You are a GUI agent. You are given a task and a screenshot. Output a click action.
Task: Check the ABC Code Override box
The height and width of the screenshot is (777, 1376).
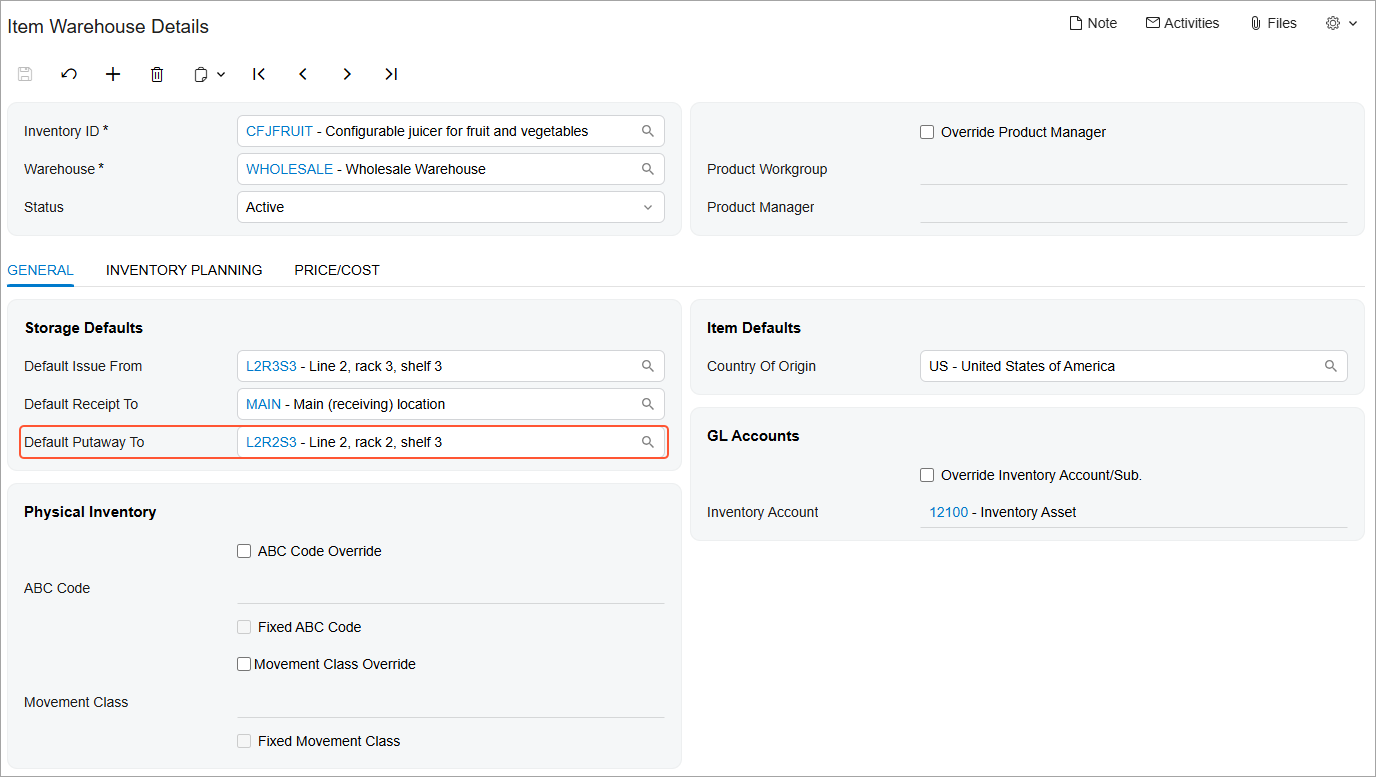click(244, 551)
